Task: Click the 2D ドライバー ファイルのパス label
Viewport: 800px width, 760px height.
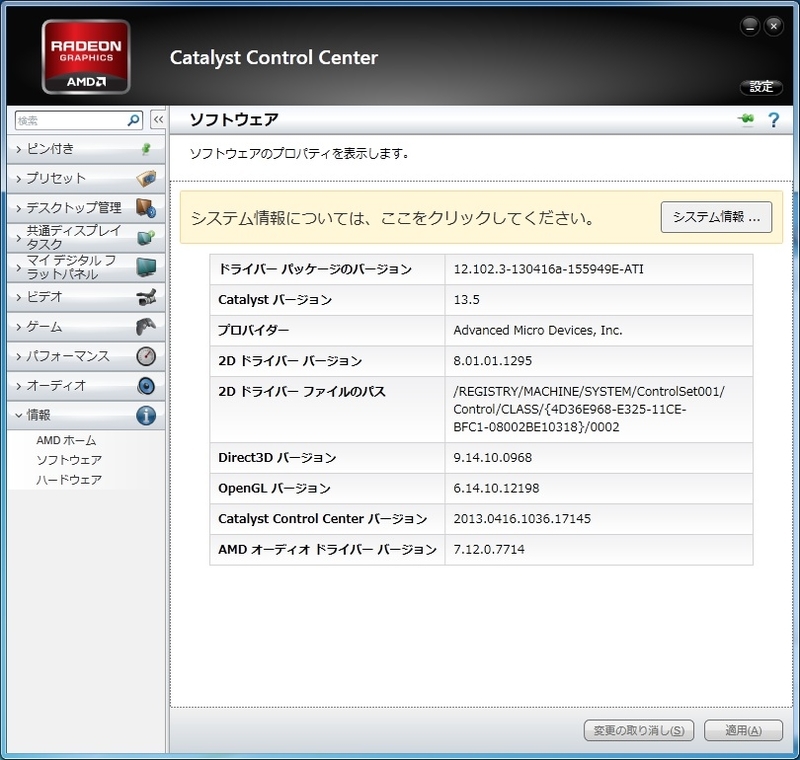Action: tap(302, 392)
